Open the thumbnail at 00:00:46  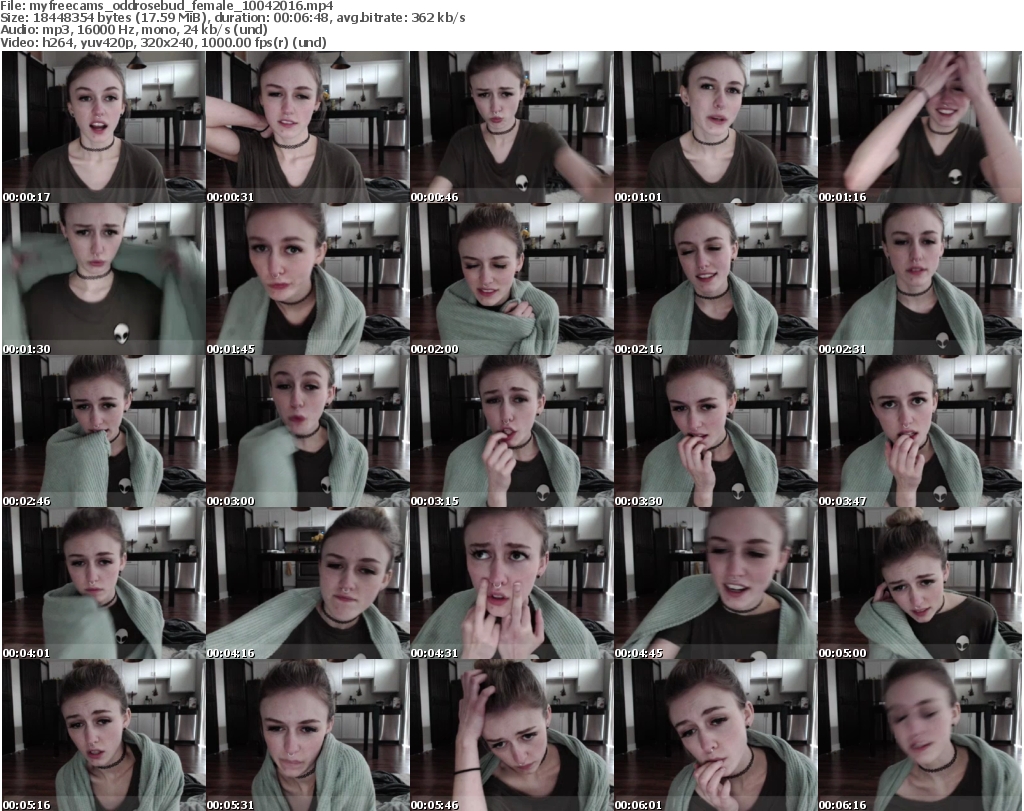[511, 128]
